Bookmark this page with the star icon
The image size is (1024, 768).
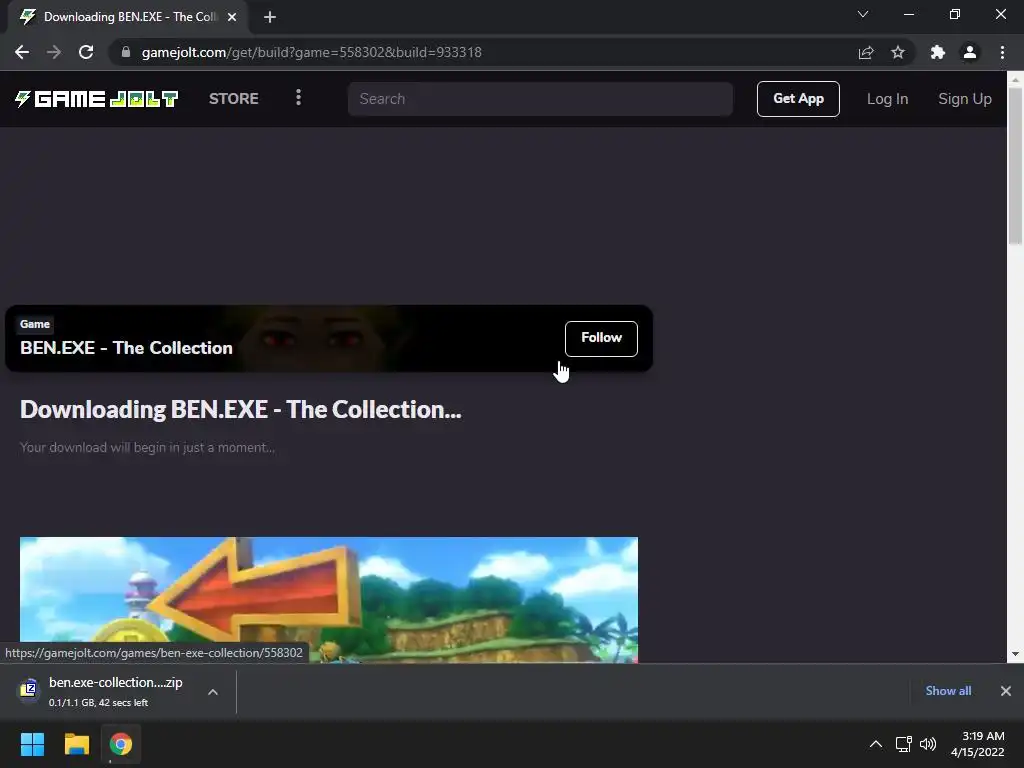(898, 52)
